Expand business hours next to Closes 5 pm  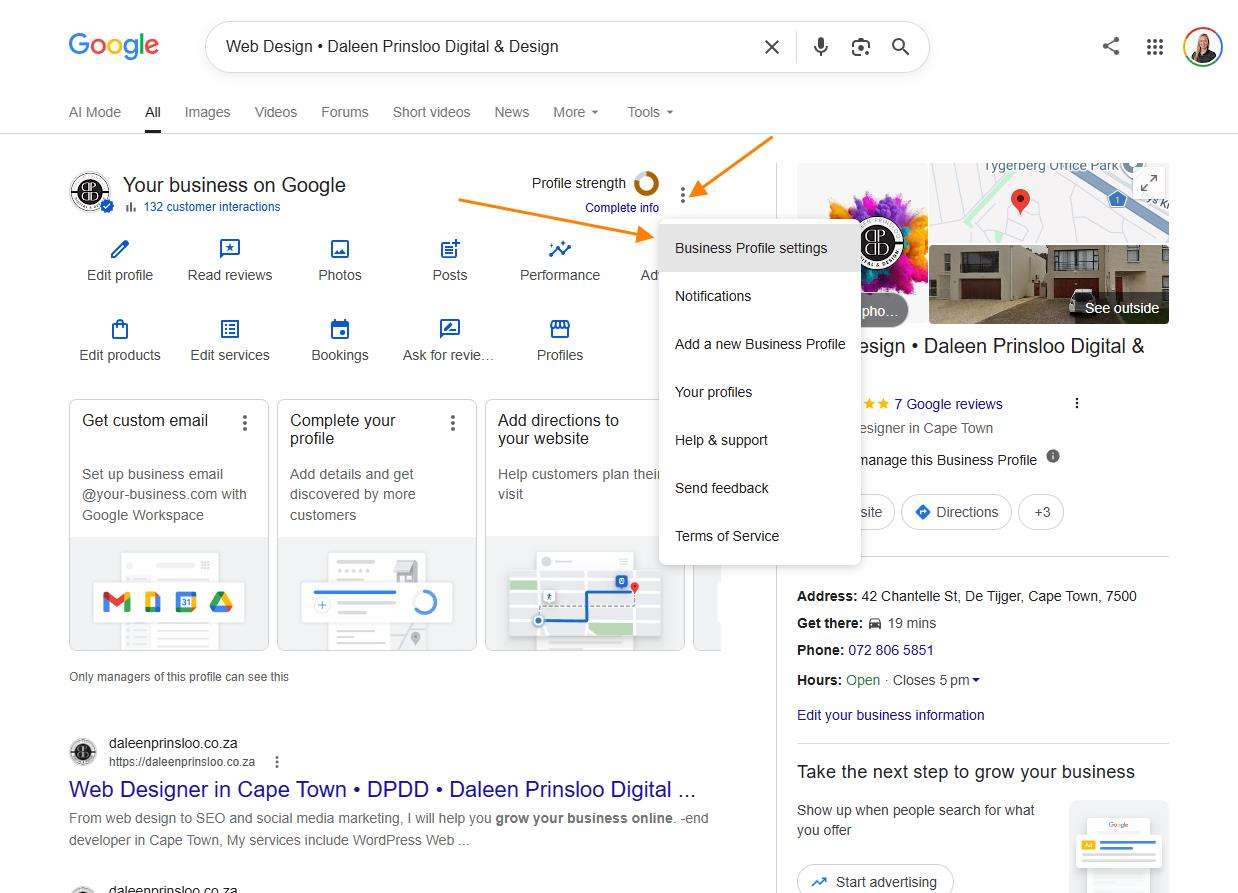click(976, 680)
